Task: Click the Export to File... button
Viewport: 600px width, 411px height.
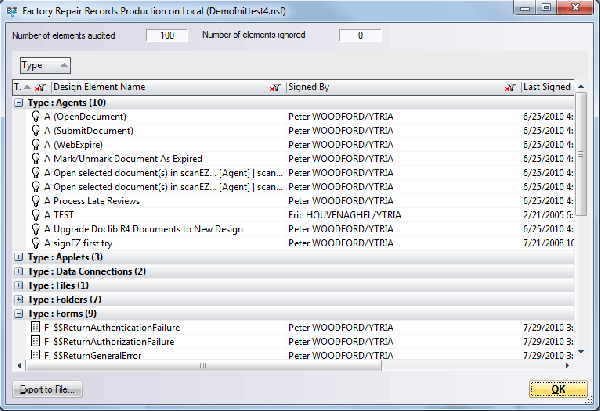Action: point(47,390)
